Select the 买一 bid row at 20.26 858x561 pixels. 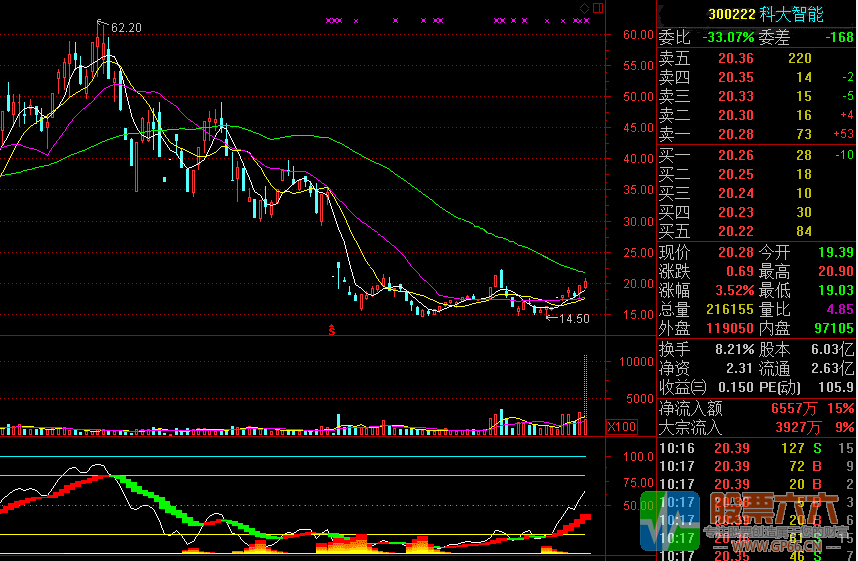pos(756,155)
